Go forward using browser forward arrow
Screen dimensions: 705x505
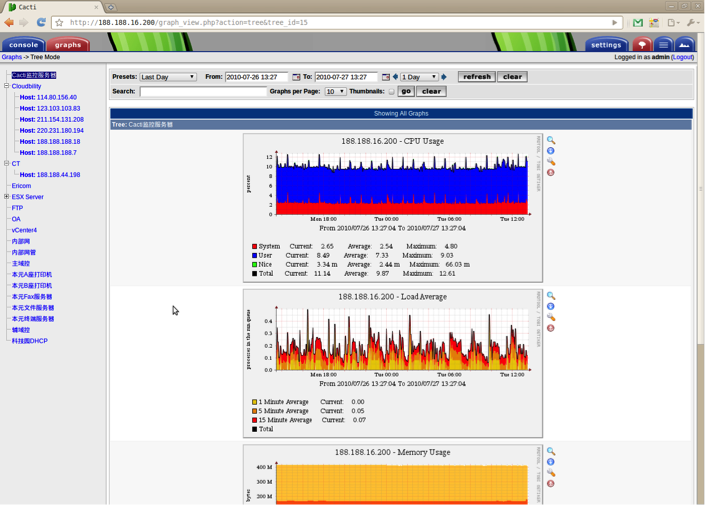tap(24, 22)
